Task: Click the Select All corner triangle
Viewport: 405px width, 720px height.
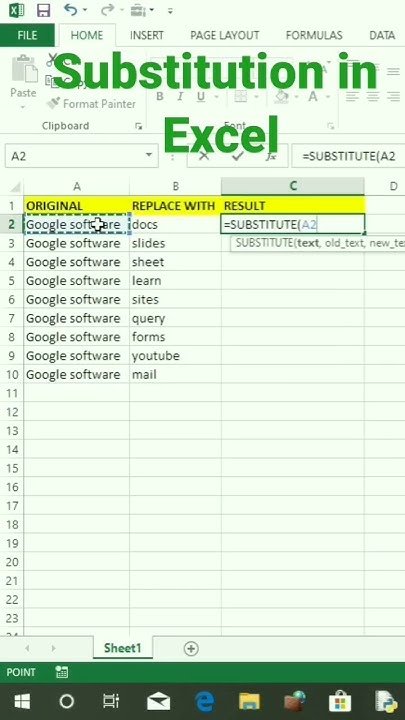Action: point(15,187)
